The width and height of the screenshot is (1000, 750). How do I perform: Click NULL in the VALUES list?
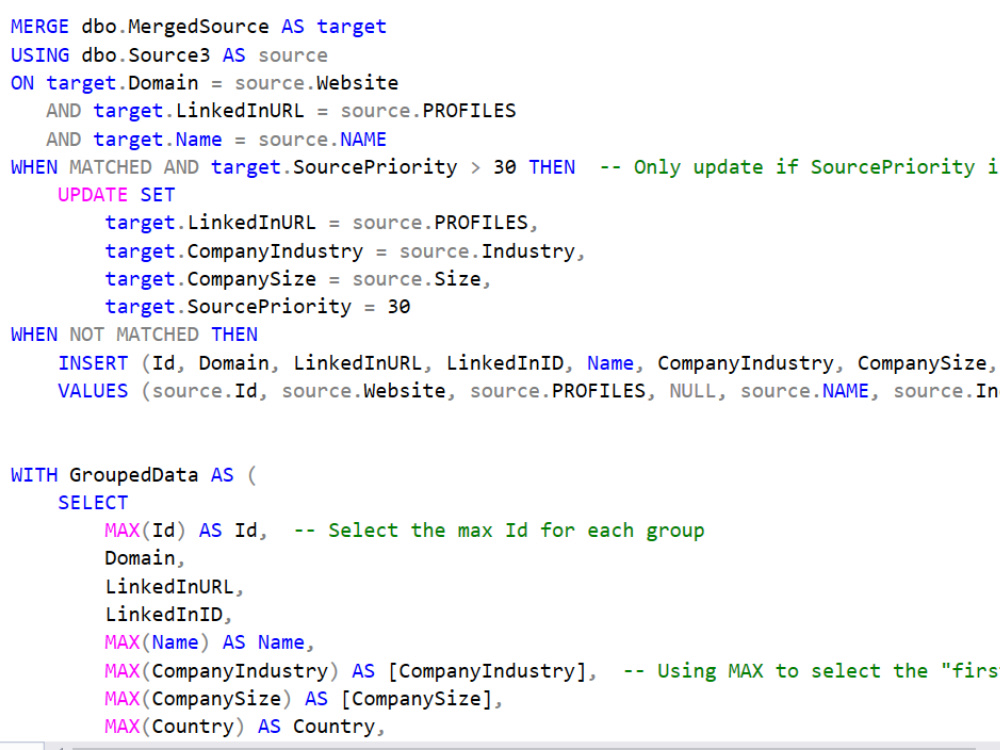(693, 391)
